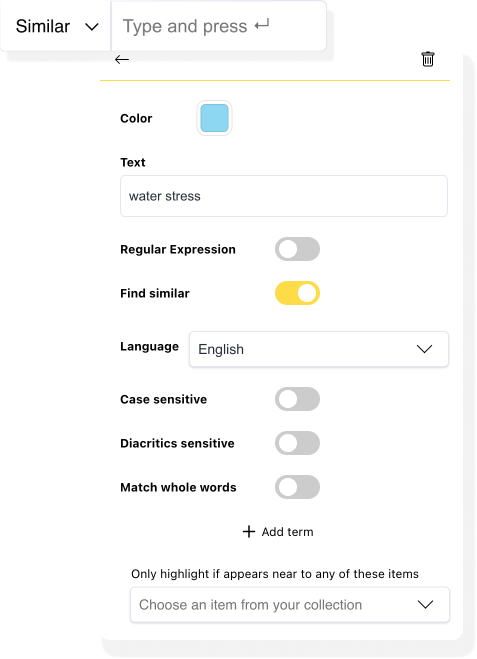Turn on the Case sensitive switch
The image size is (477, 659).
[x=298, y=399]
